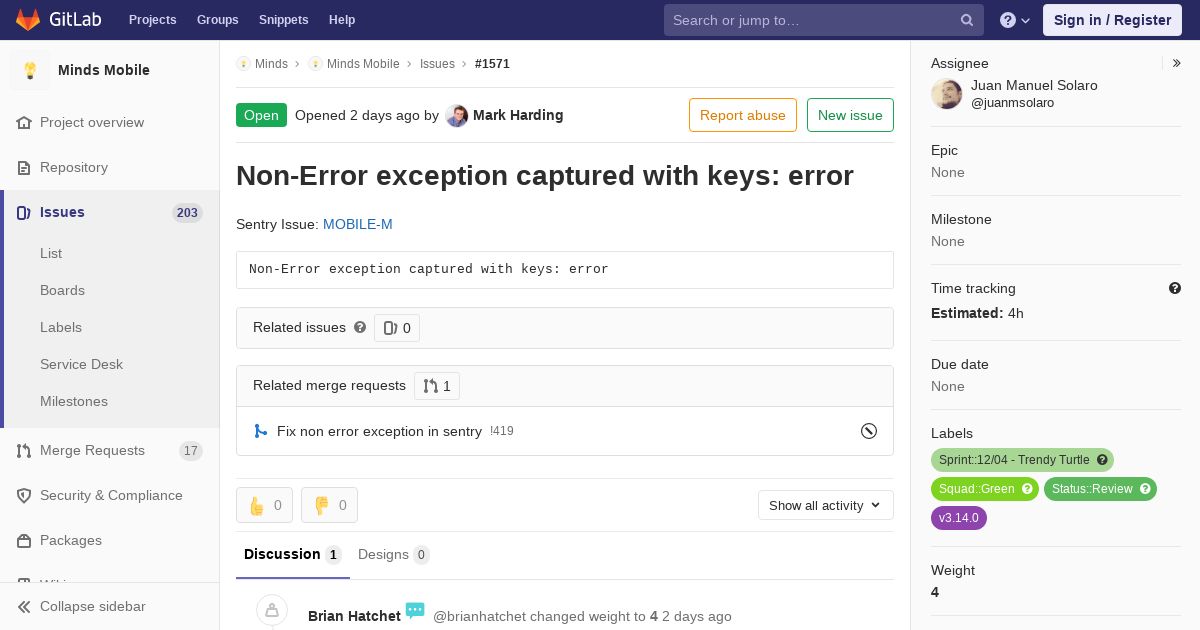Open Issues in the sidebar
The width and height of the screenshot is (1200, 630).
(x=62, y=212)
